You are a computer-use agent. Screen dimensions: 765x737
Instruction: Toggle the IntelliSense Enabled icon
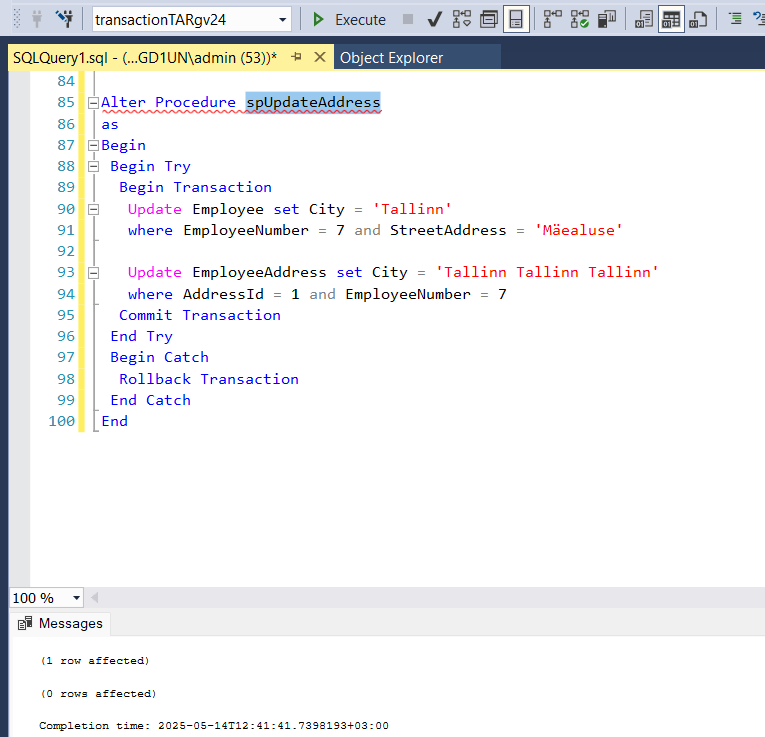[516, 20]
